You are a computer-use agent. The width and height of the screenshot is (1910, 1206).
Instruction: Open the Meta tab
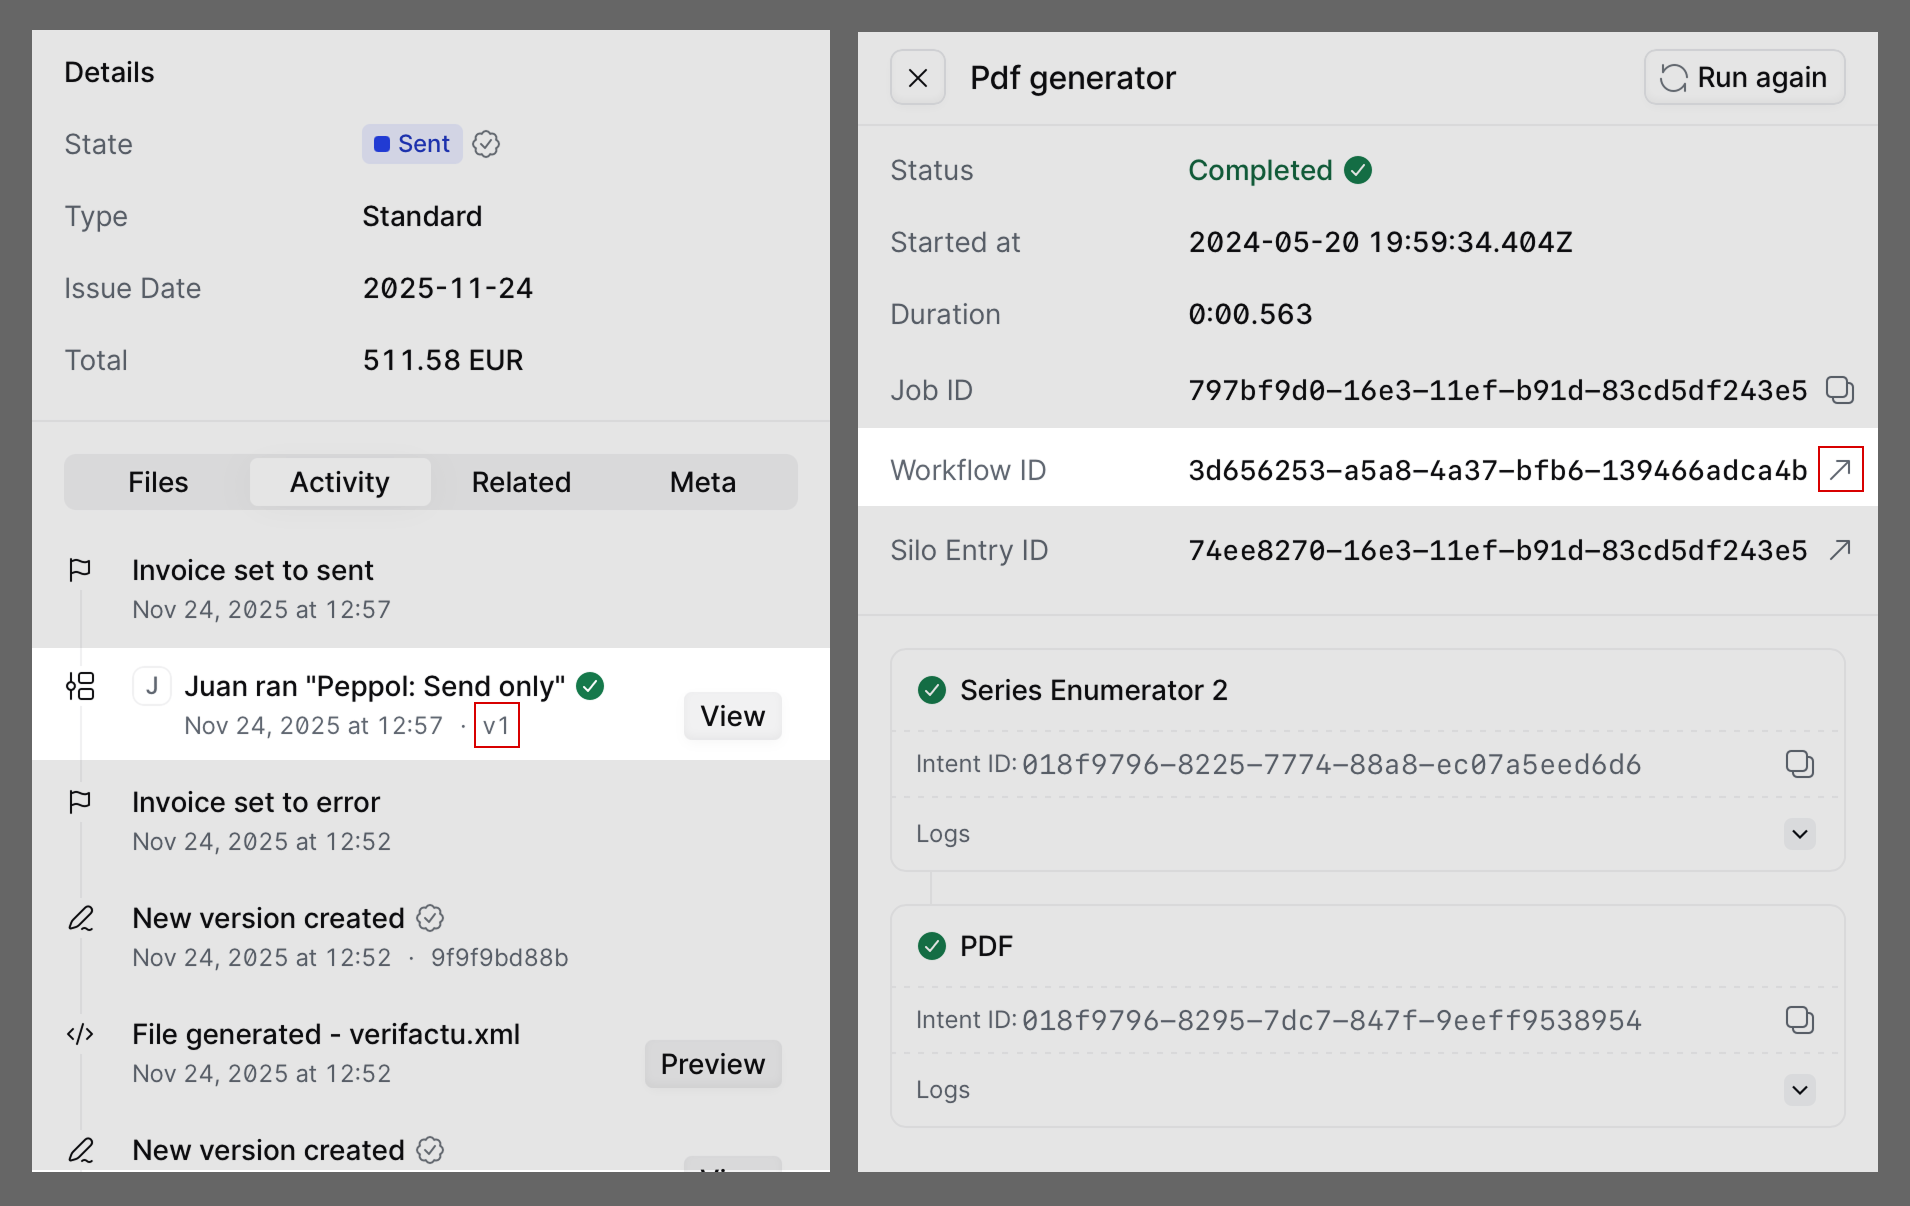(702, 482)
